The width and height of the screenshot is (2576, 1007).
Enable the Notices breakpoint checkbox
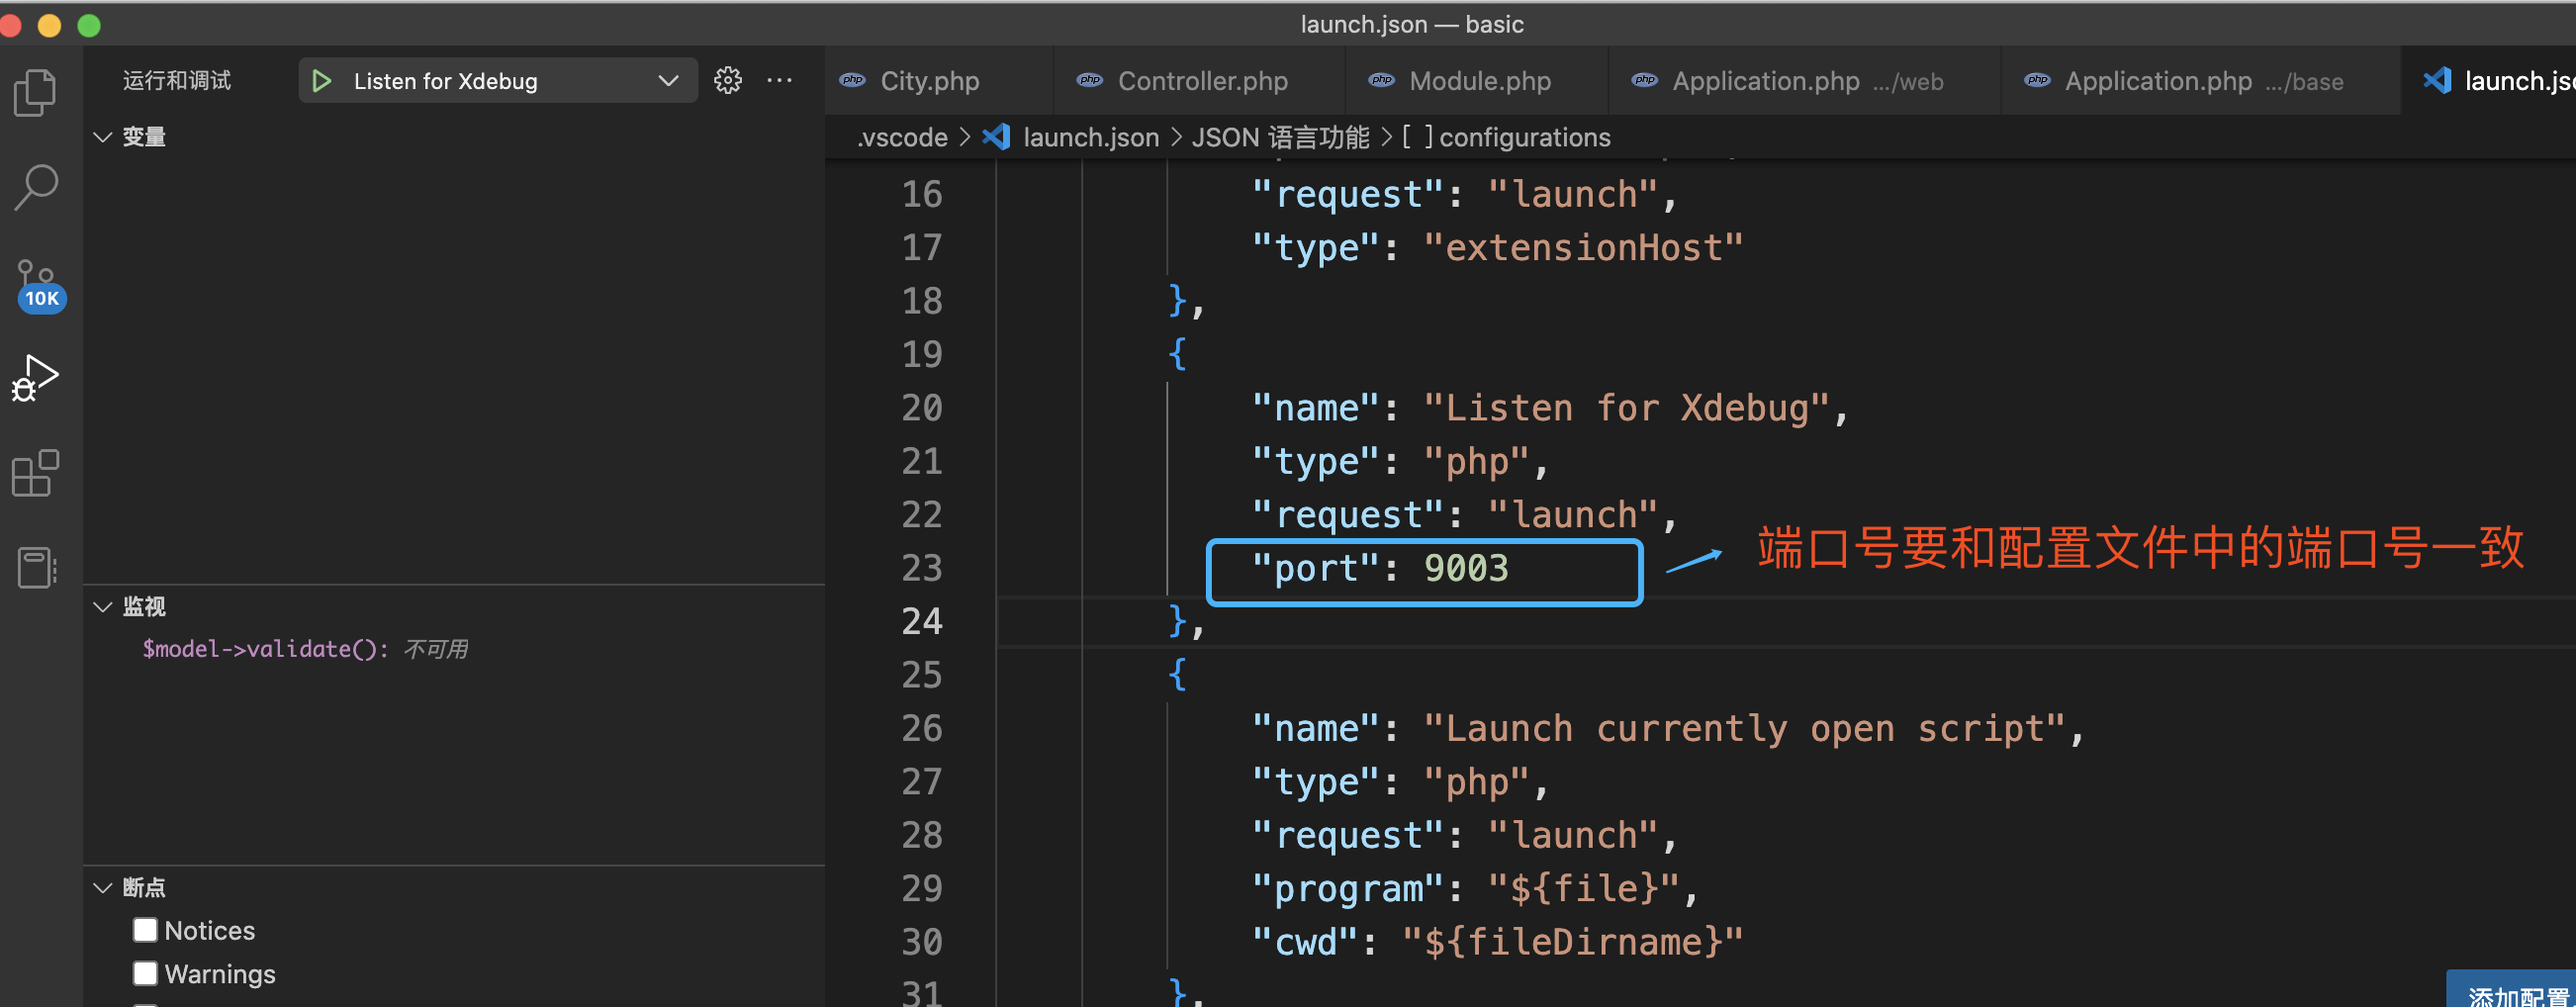(x=145, y=930)
